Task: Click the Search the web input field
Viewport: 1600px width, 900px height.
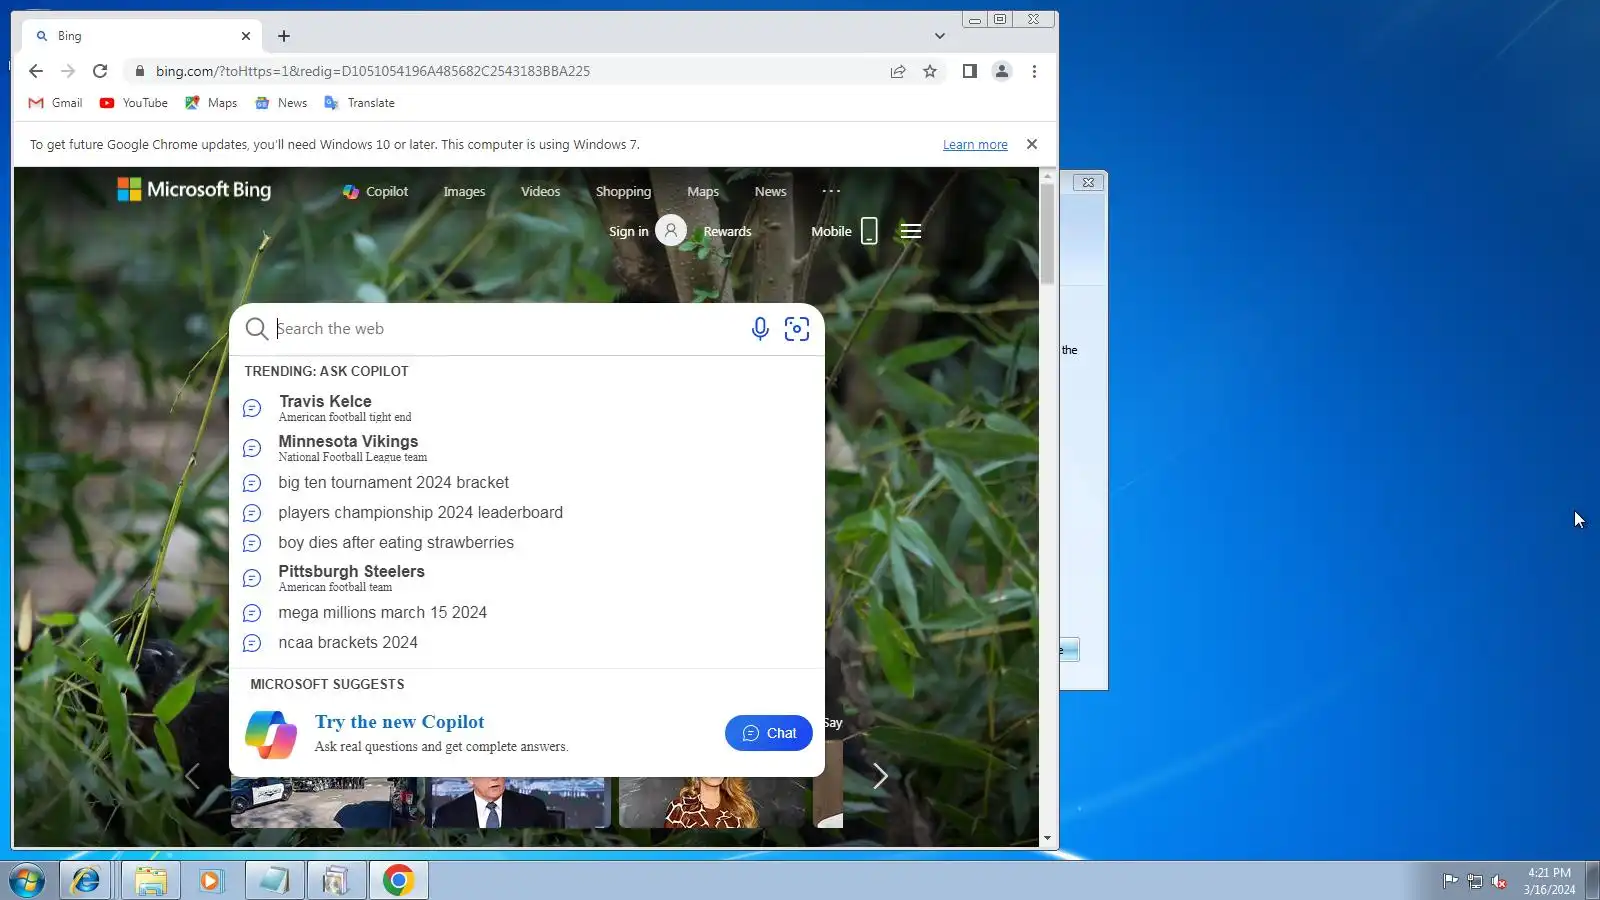Action: (508, 329)
